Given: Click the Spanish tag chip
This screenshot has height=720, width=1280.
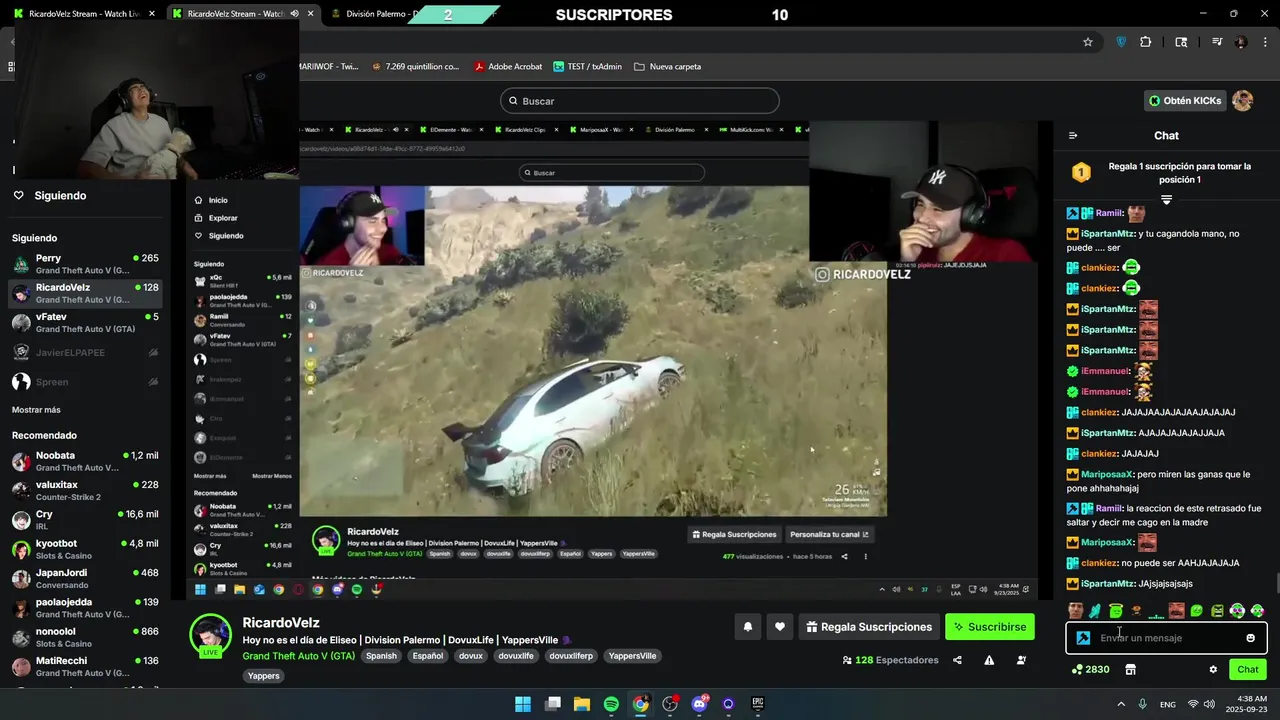Looking at the screenshot, I should 381,656.
